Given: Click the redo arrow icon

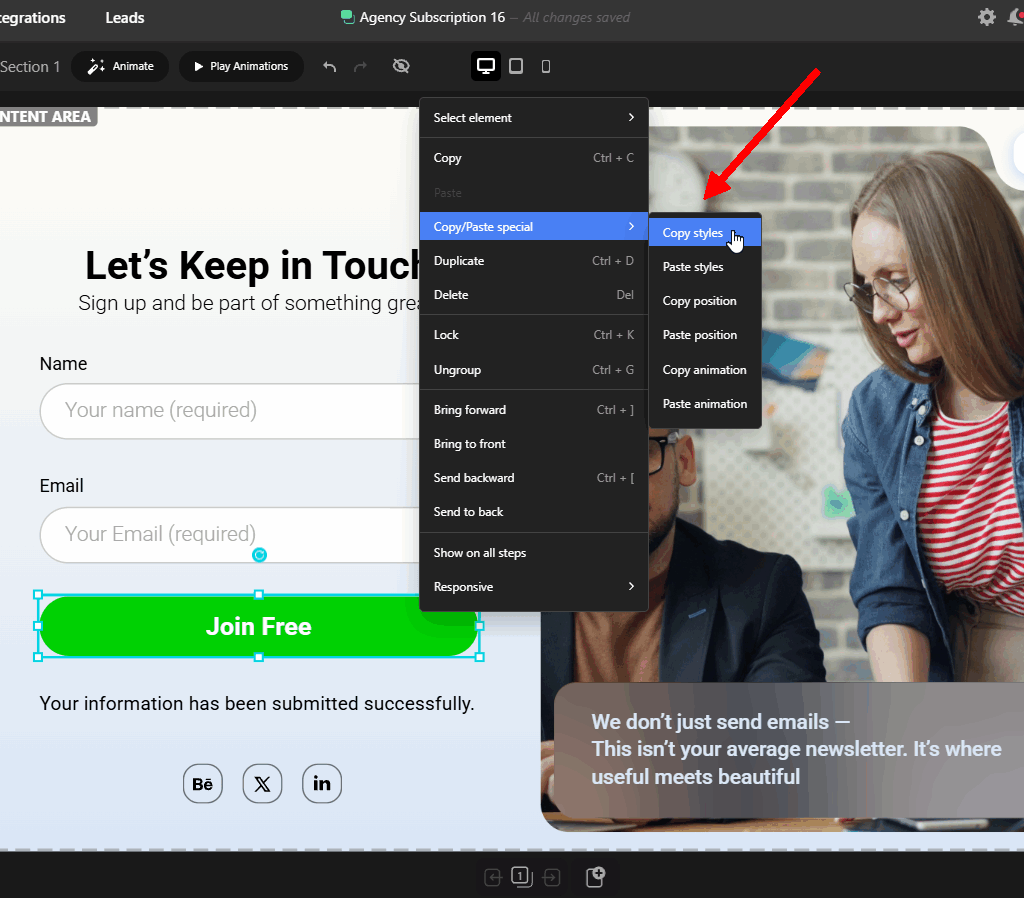Looking at the screenshot, I should [360, 66].
